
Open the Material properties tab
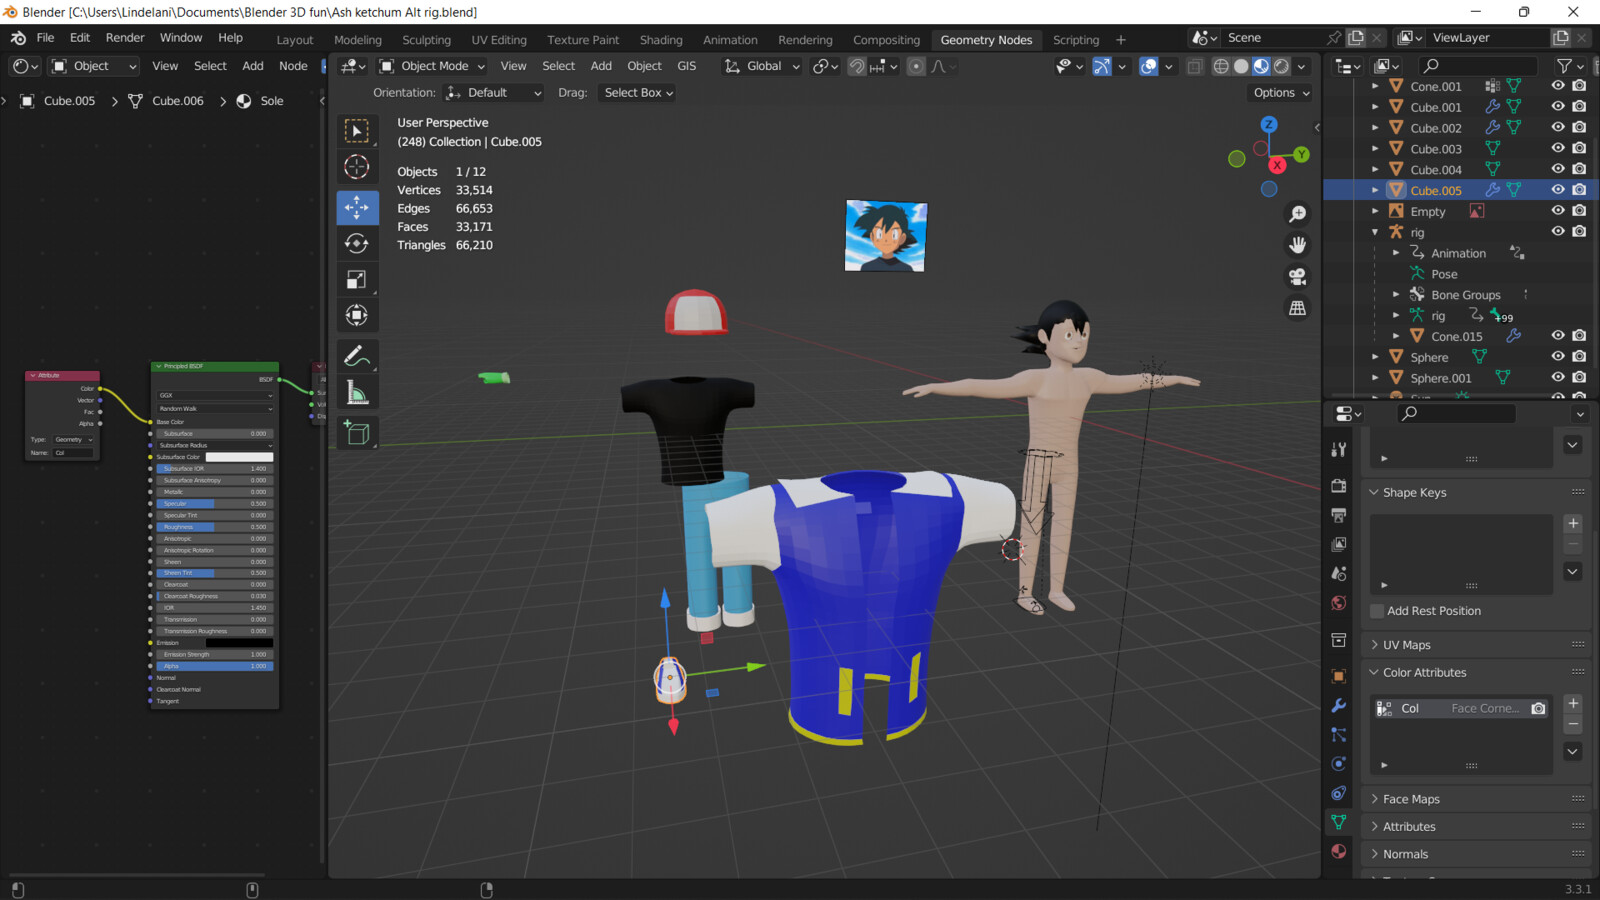tap(1339, 851)
